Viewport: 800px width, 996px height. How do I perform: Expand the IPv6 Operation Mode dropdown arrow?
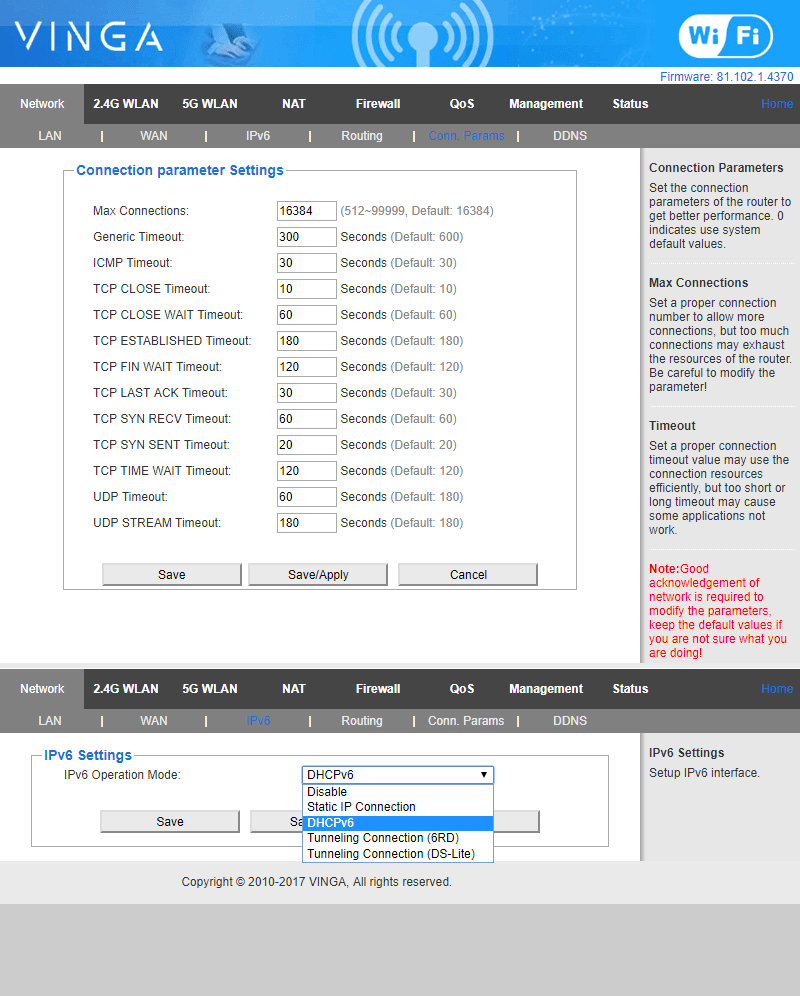[484, 775]
